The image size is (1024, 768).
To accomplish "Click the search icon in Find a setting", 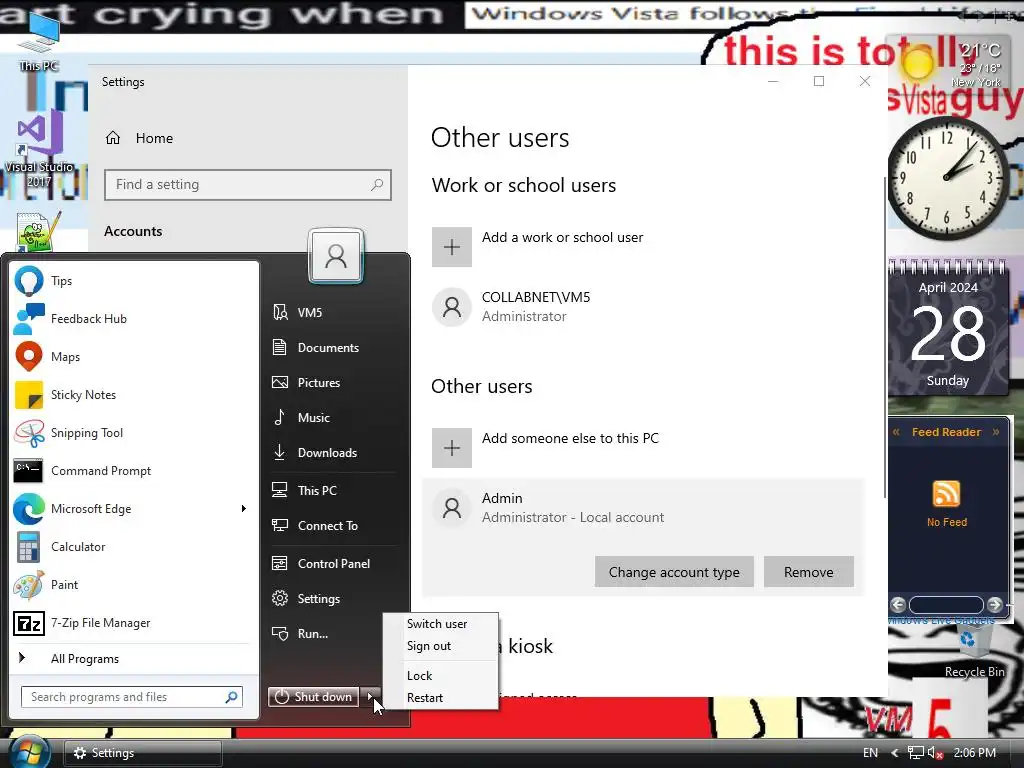I will [377, 185].
